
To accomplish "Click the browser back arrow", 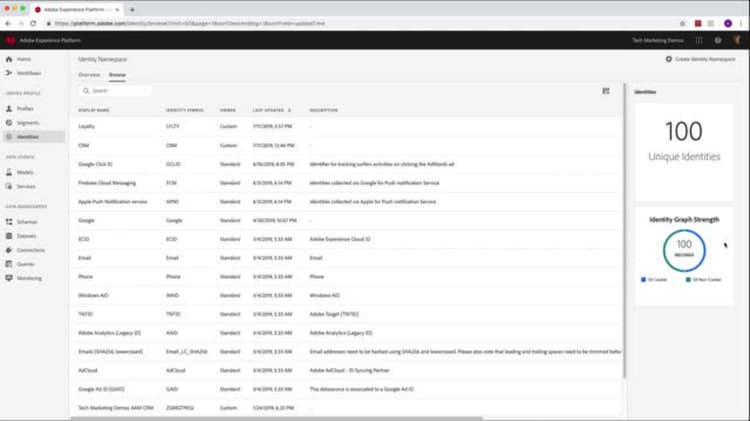I will [8, 23].
